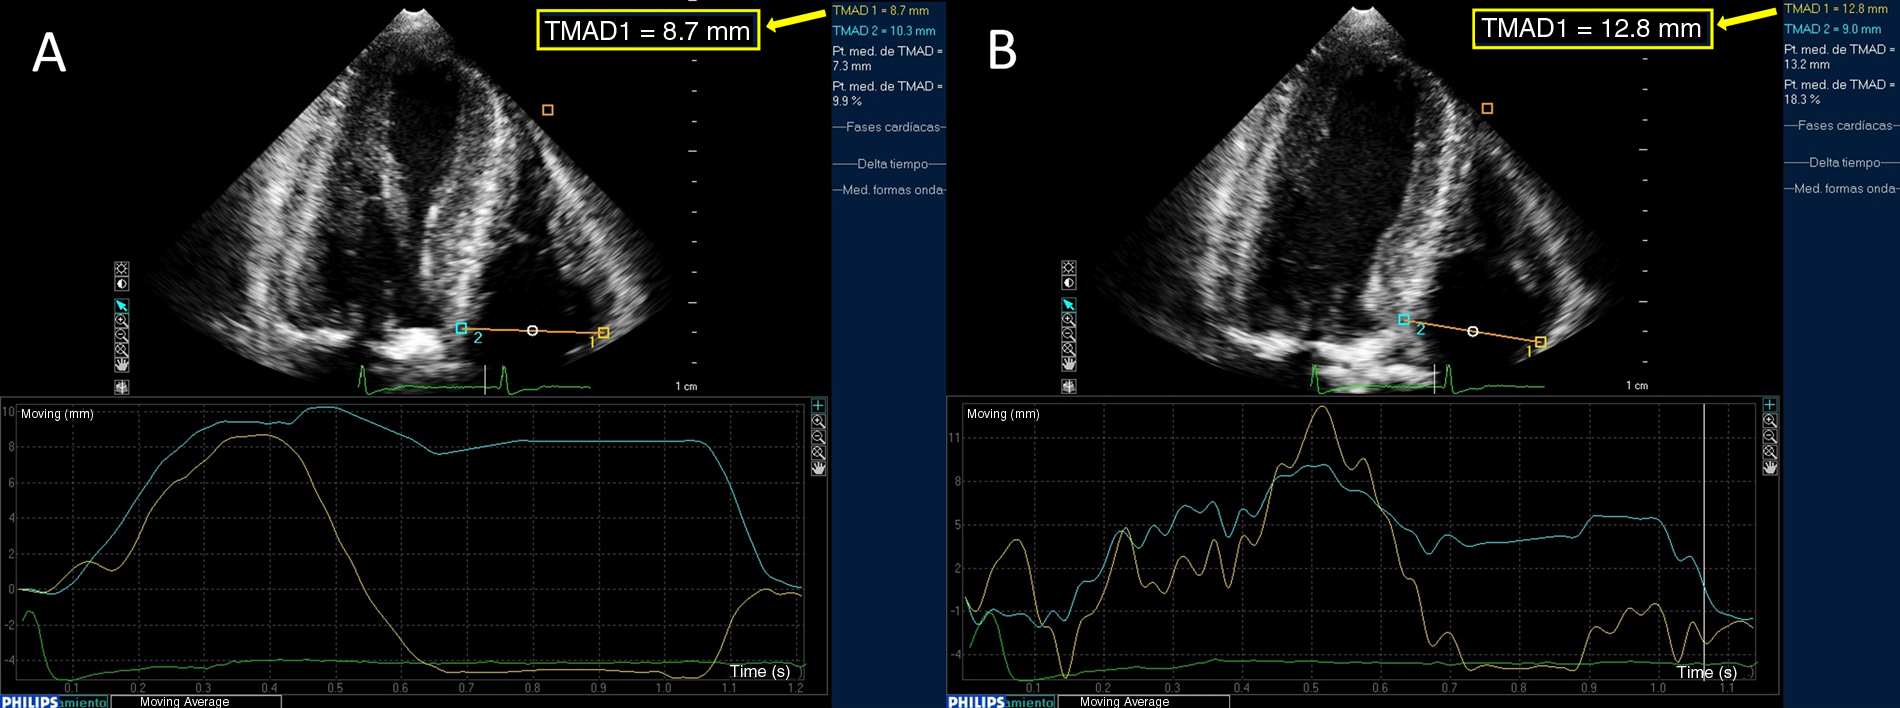Screen dimensions: 1900x708
Task: Select the pan hand tool on panel B graph
Action: click(x=1770, y=467)
